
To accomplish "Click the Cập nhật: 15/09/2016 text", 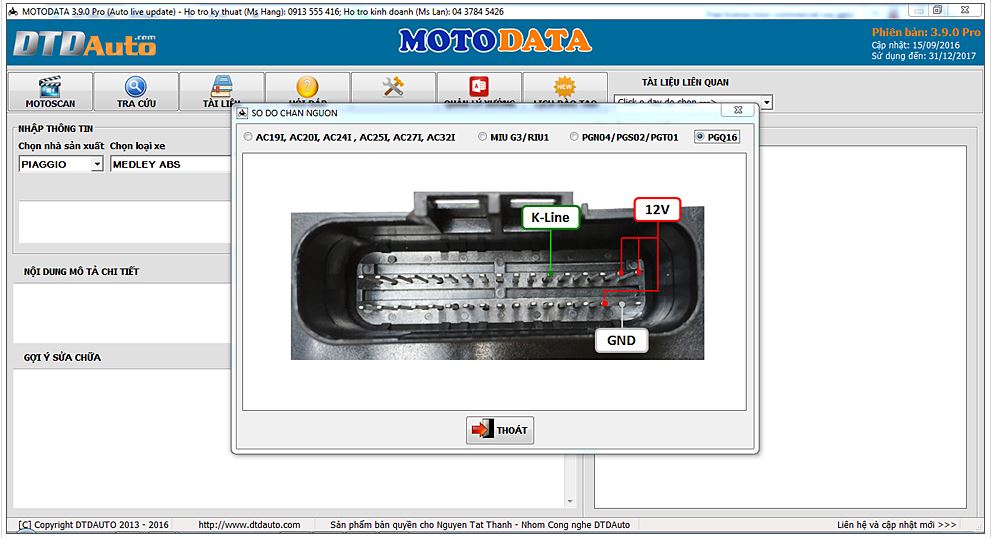I will click(x=915, y=45).
